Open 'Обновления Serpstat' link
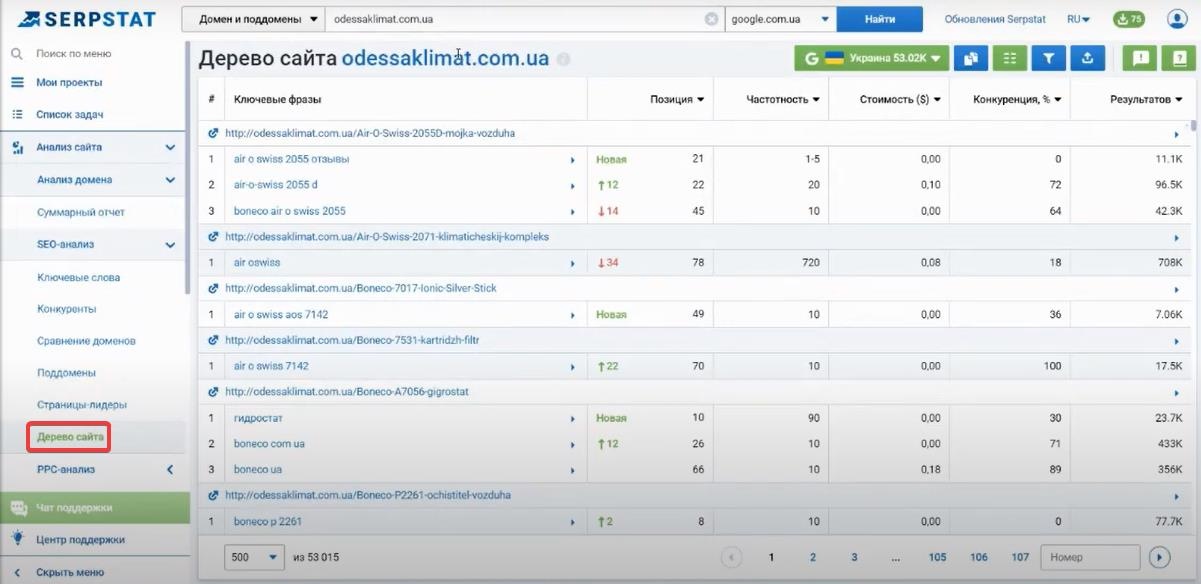This screenshot has width=1201, height=584. click(x=996, y=19)
